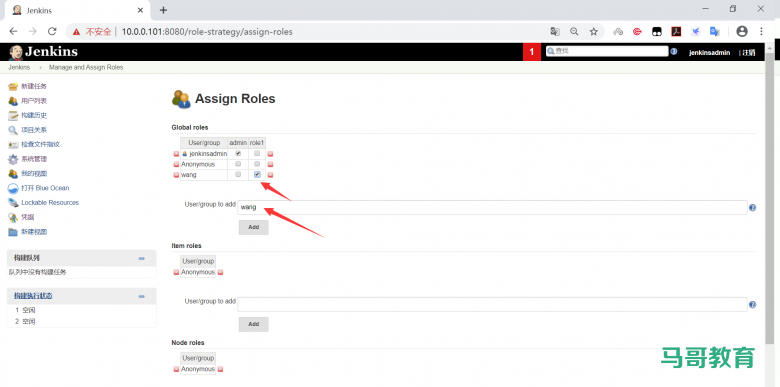Open the red notification badge showing 1
This screenshot has width=780, height=387.
(532, 52)
